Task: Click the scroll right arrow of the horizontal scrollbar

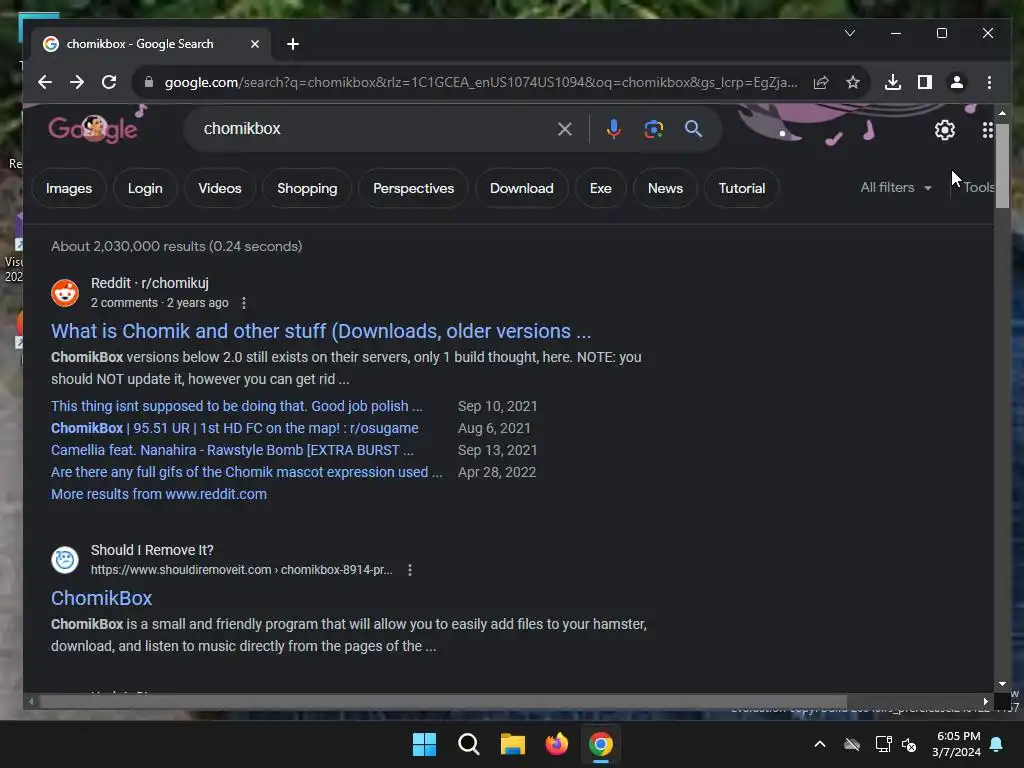Action: point(985,701)
